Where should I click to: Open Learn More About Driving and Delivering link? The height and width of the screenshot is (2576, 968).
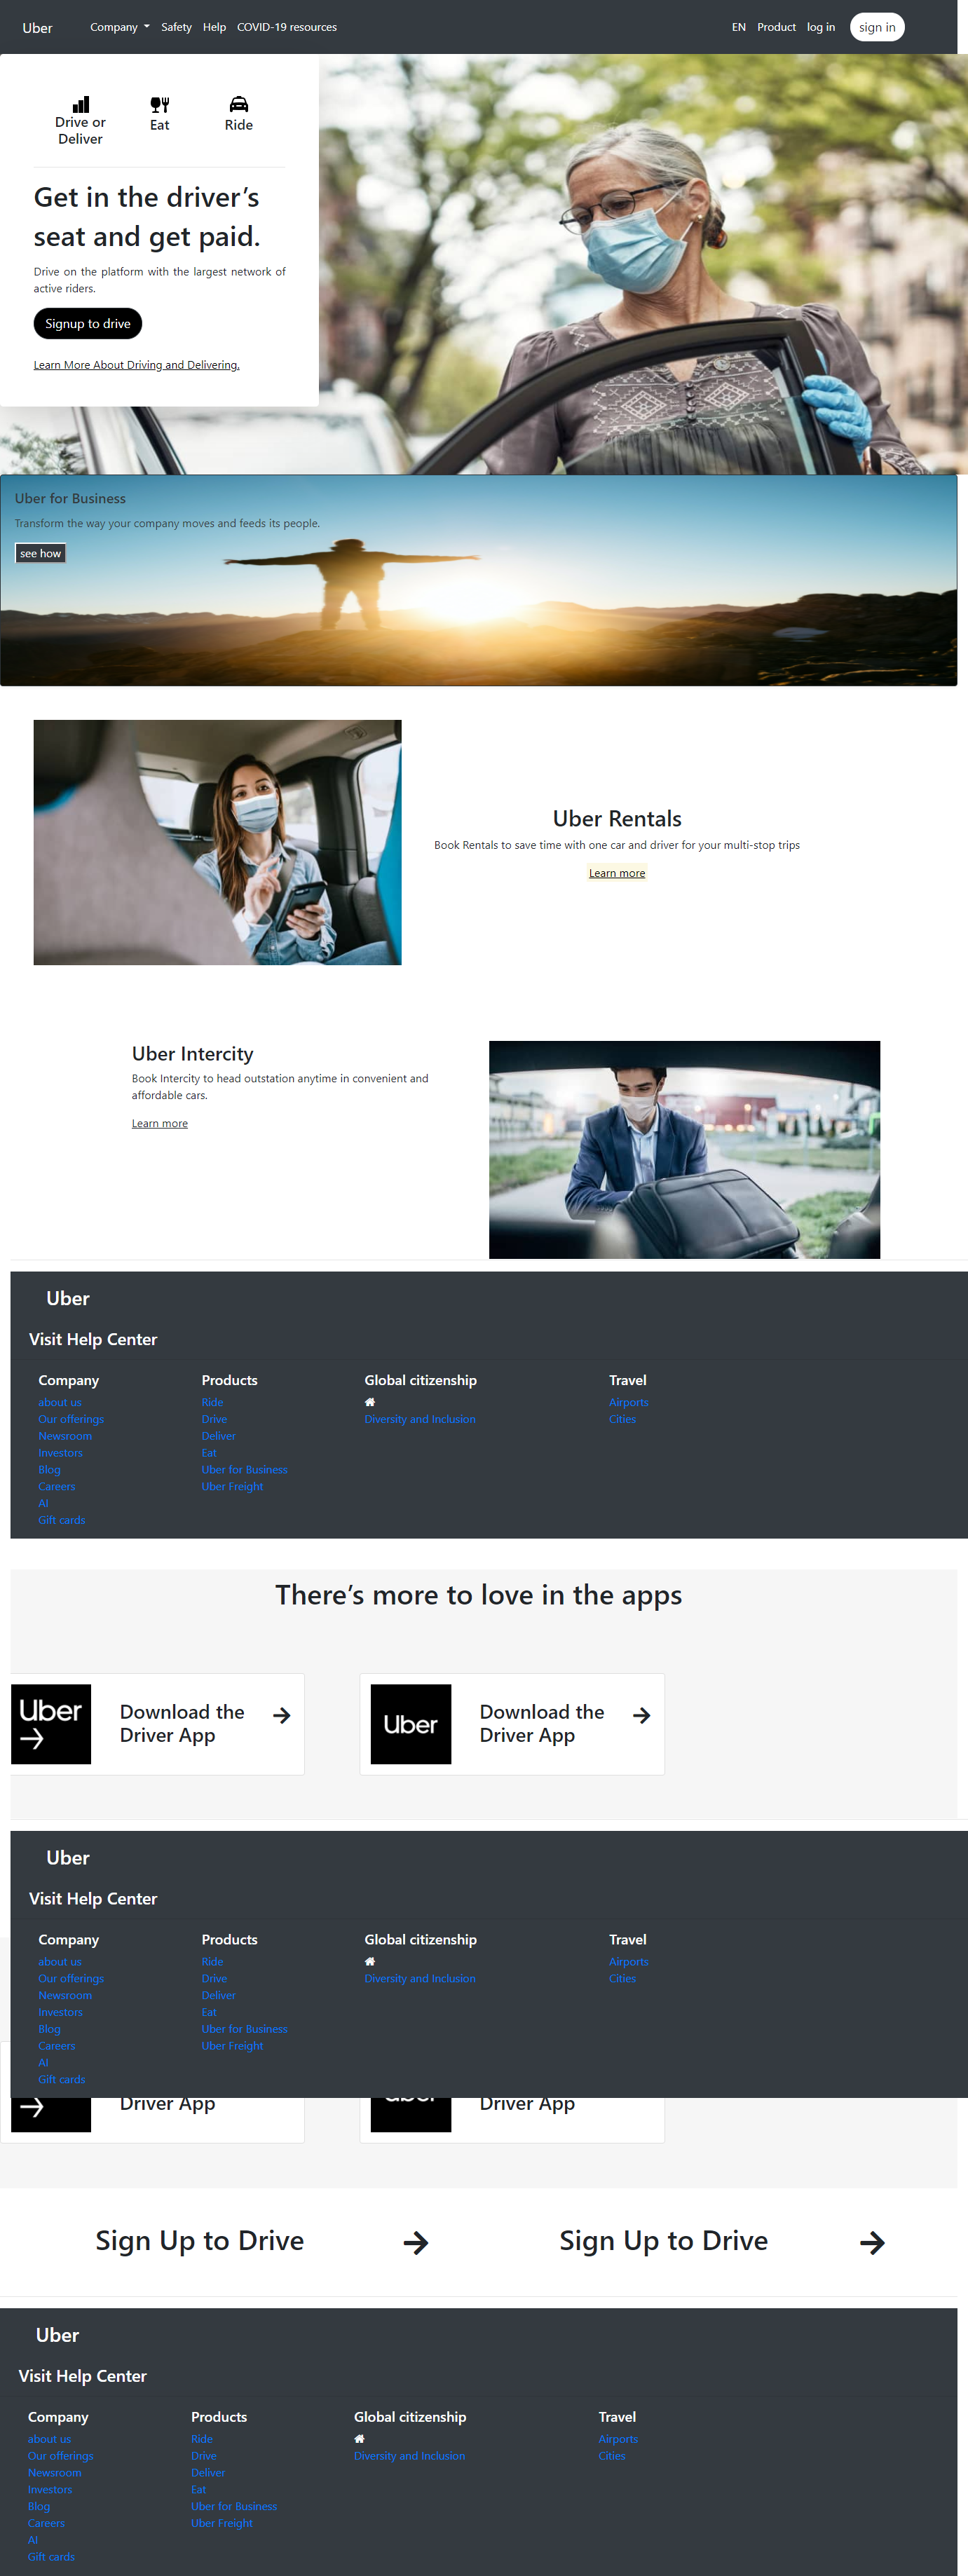coord(136,365)
